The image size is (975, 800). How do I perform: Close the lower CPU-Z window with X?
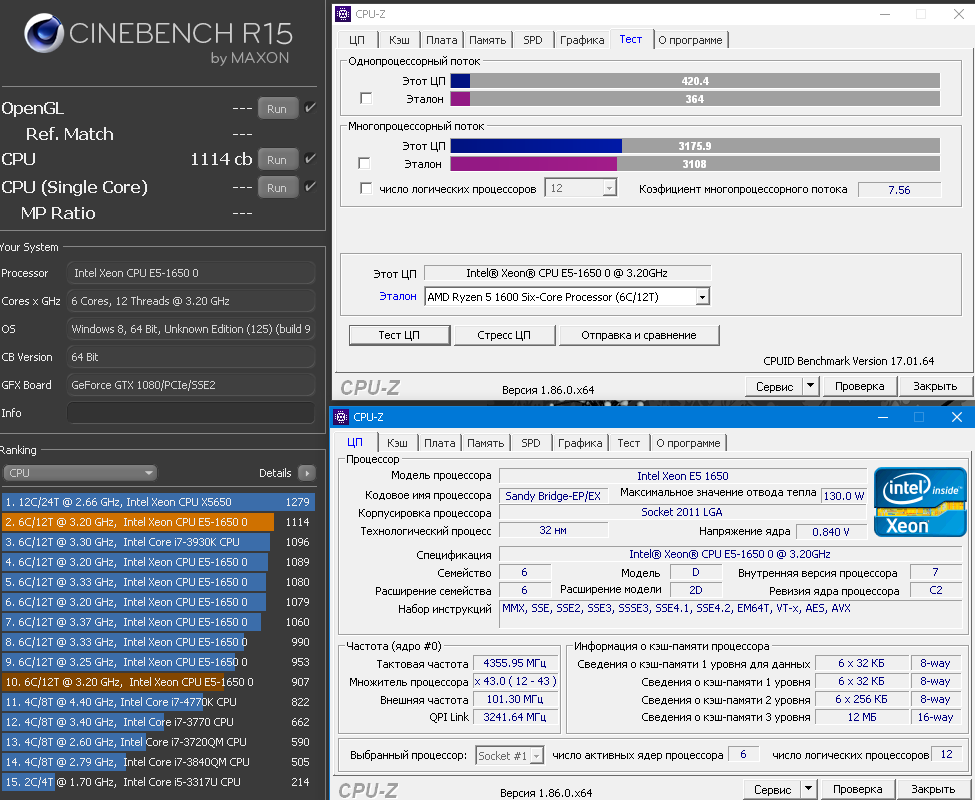pyautogui.click(x=956, y=417)
